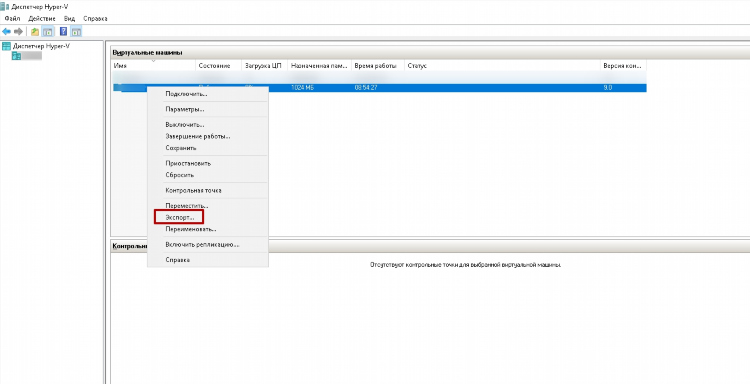Sort by Состояние column header
Screen dimensions: 750x384
(x=219, y=66)
